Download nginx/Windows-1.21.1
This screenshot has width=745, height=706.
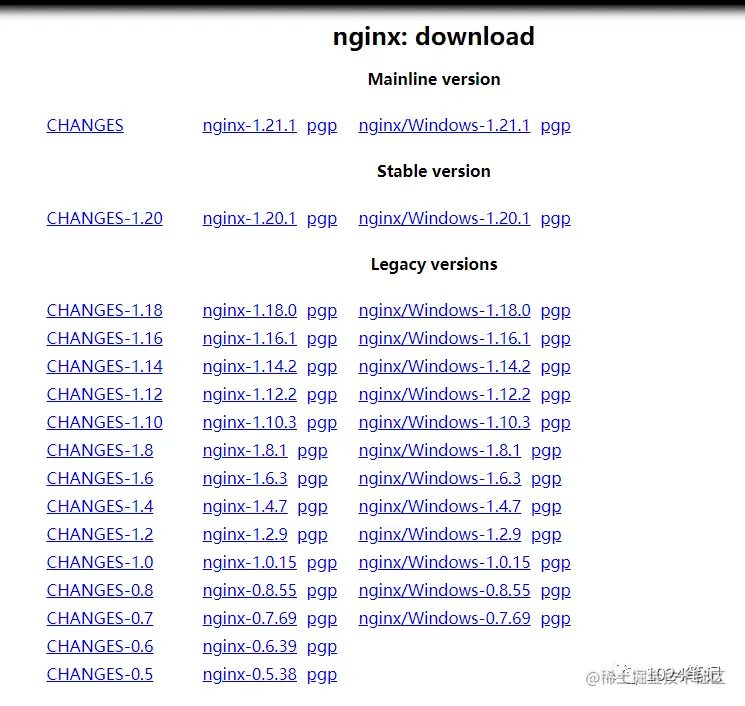click(x=444, y=125)
